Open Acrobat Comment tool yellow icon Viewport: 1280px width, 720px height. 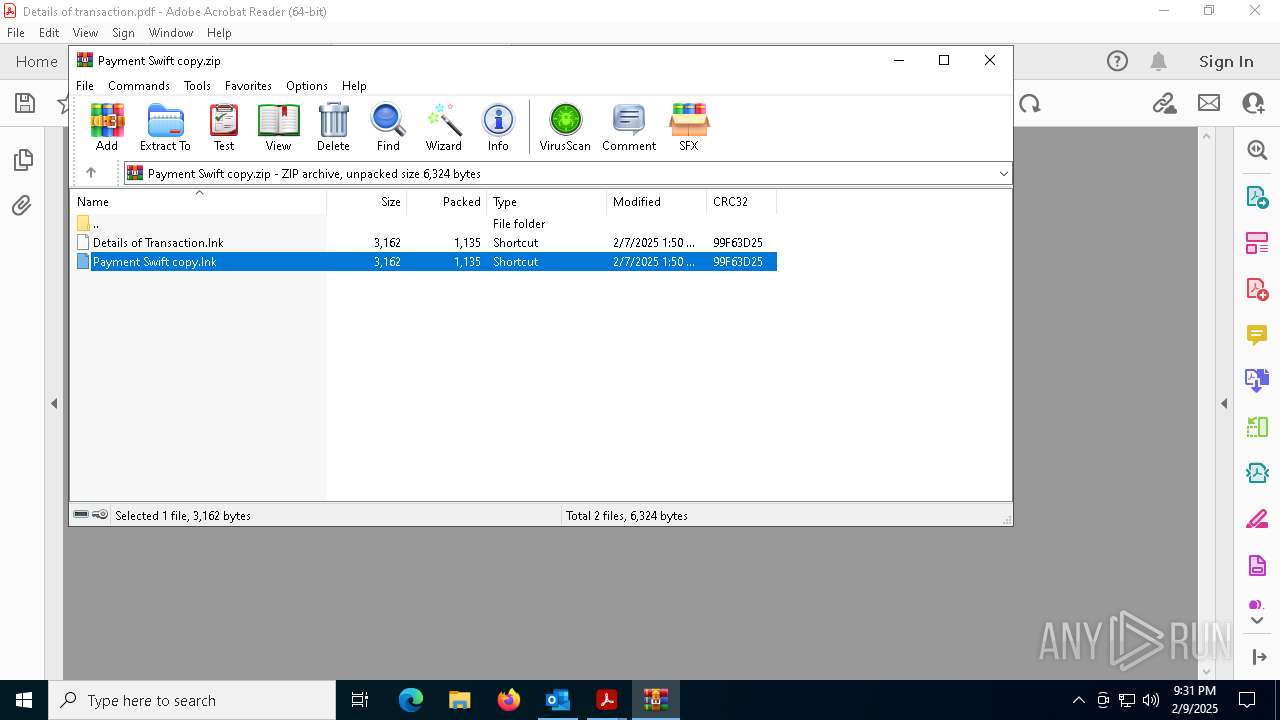[x=1257, y=334]
